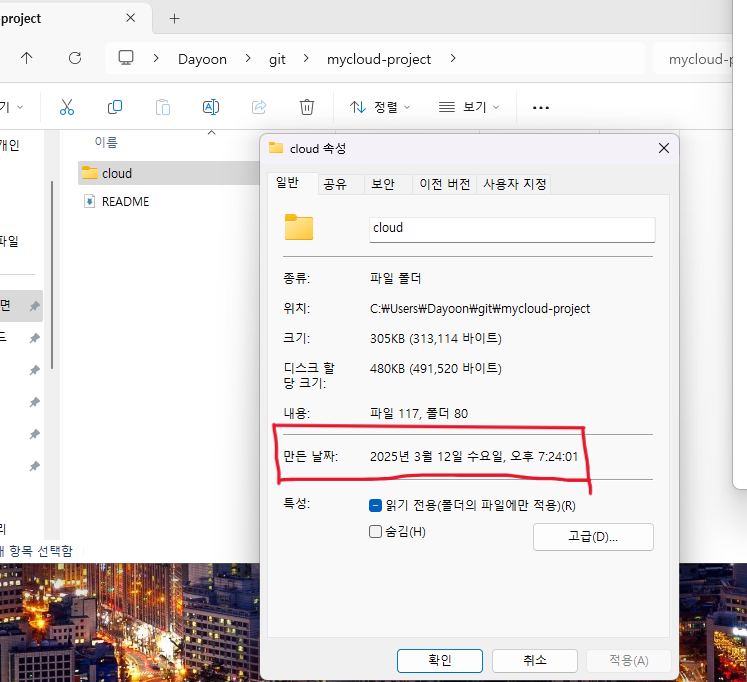
Task: Open the three-dot more options menu
Action: coord(541,108)
